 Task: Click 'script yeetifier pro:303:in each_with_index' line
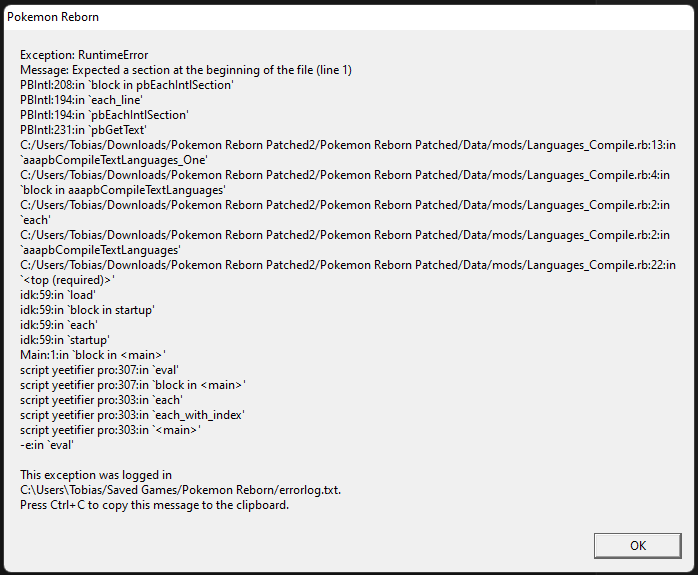point(133,415)
